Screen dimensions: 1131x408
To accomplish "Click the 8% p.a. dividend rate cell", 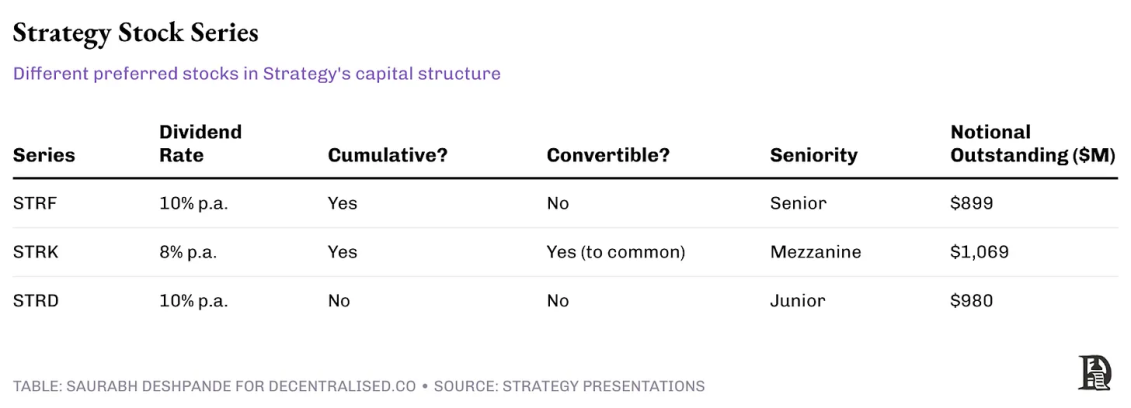I will 189,252.
